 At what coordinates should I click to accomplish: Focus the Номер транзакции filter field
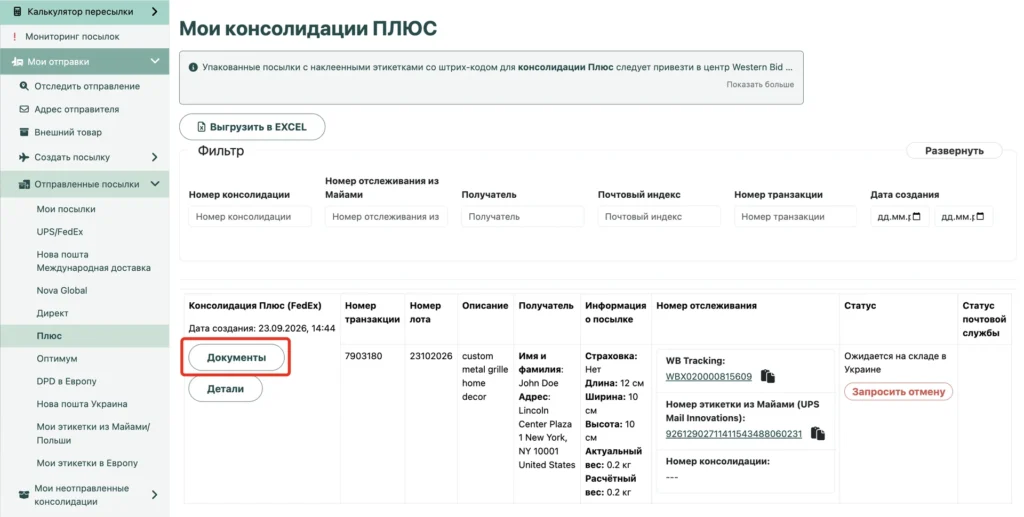pyautogui.click(x=795, y=217)
